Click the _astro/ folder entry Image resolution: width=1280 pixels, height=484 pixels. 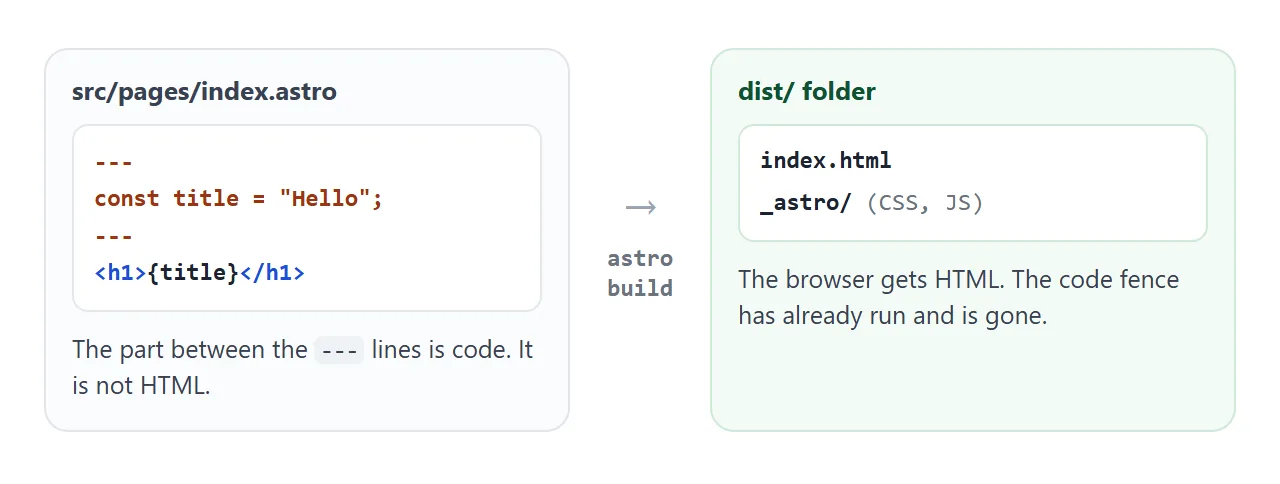pyautogui.click(x=806, y=203)
